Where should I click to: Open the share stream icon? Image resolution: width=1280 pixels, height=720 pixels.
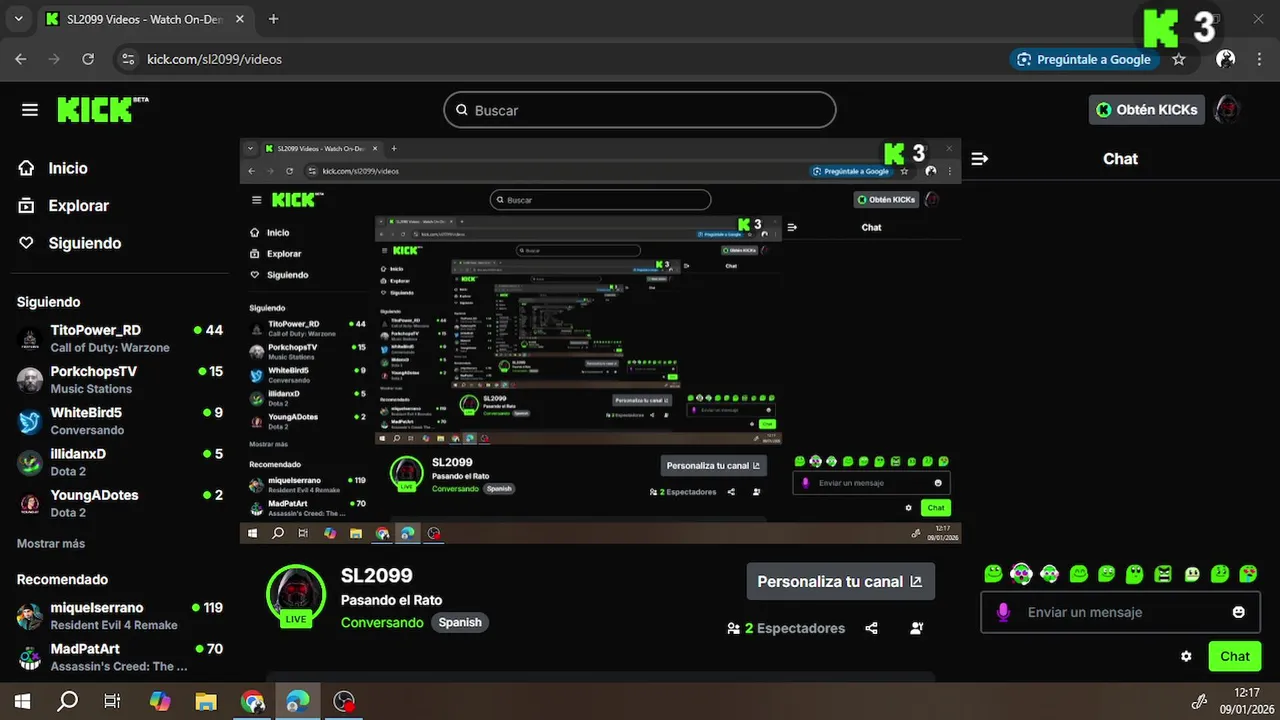[872, 628]
